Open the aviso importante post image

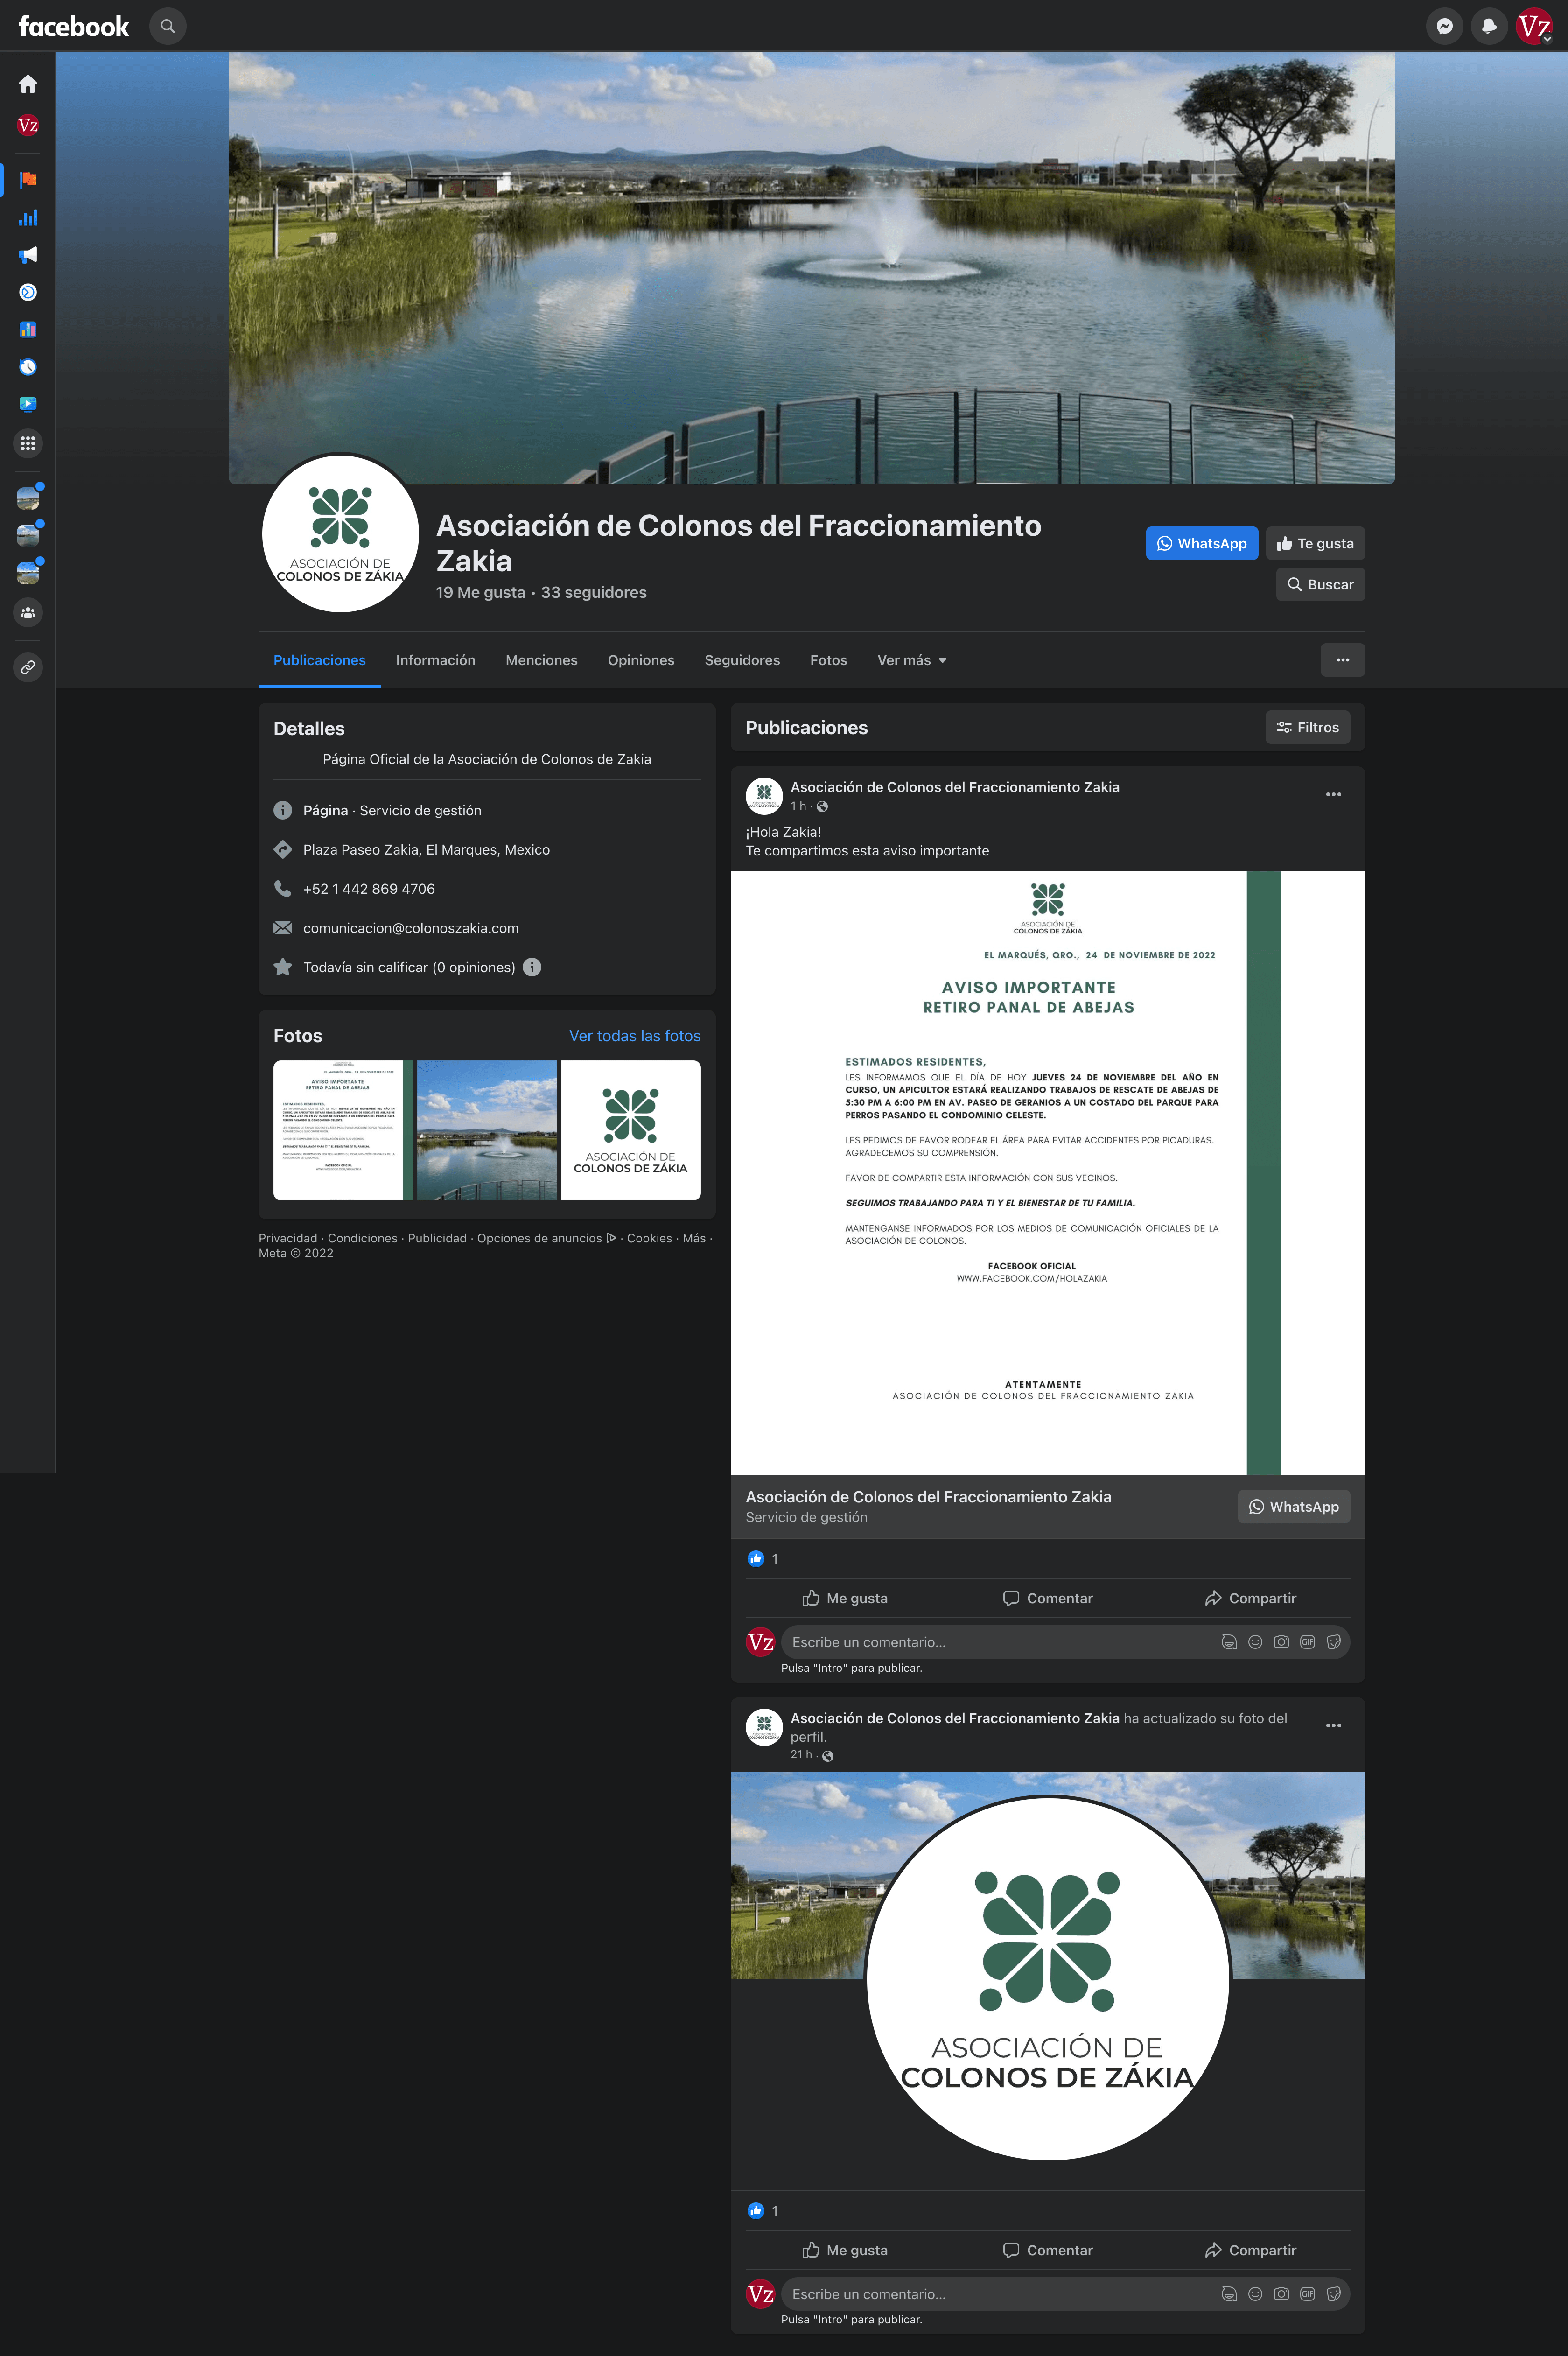(1048, 1172)
